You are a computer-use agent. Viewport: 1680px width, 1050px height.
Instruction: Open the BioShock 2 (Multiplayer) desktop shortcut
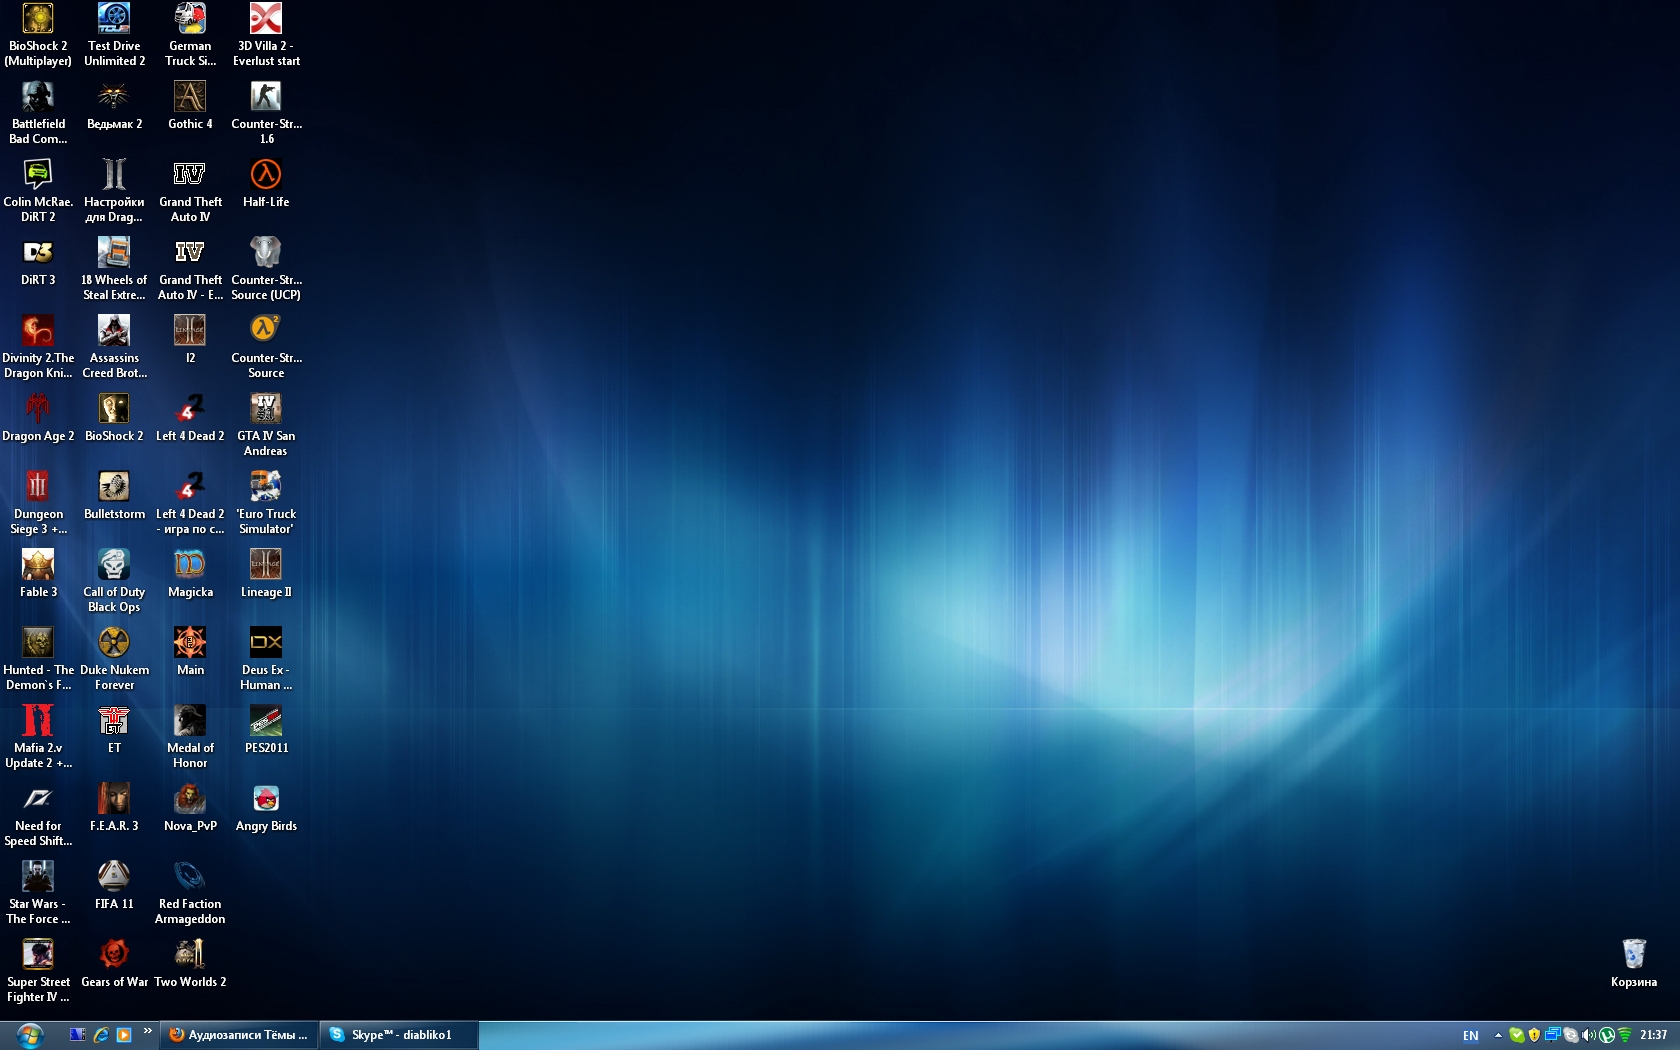38,35
